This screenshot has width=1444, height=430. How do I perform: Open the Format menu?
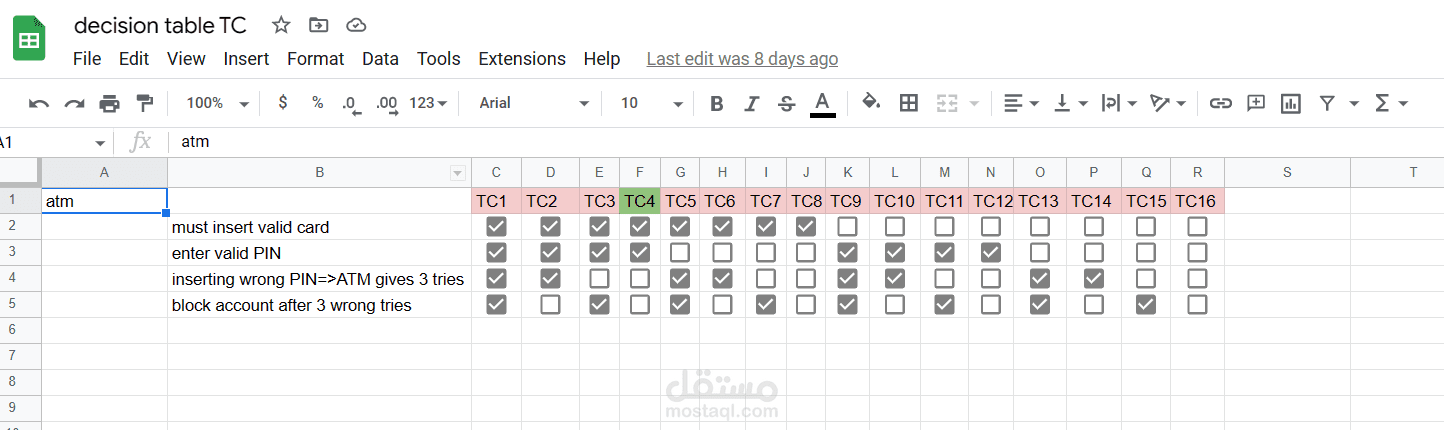315,59
